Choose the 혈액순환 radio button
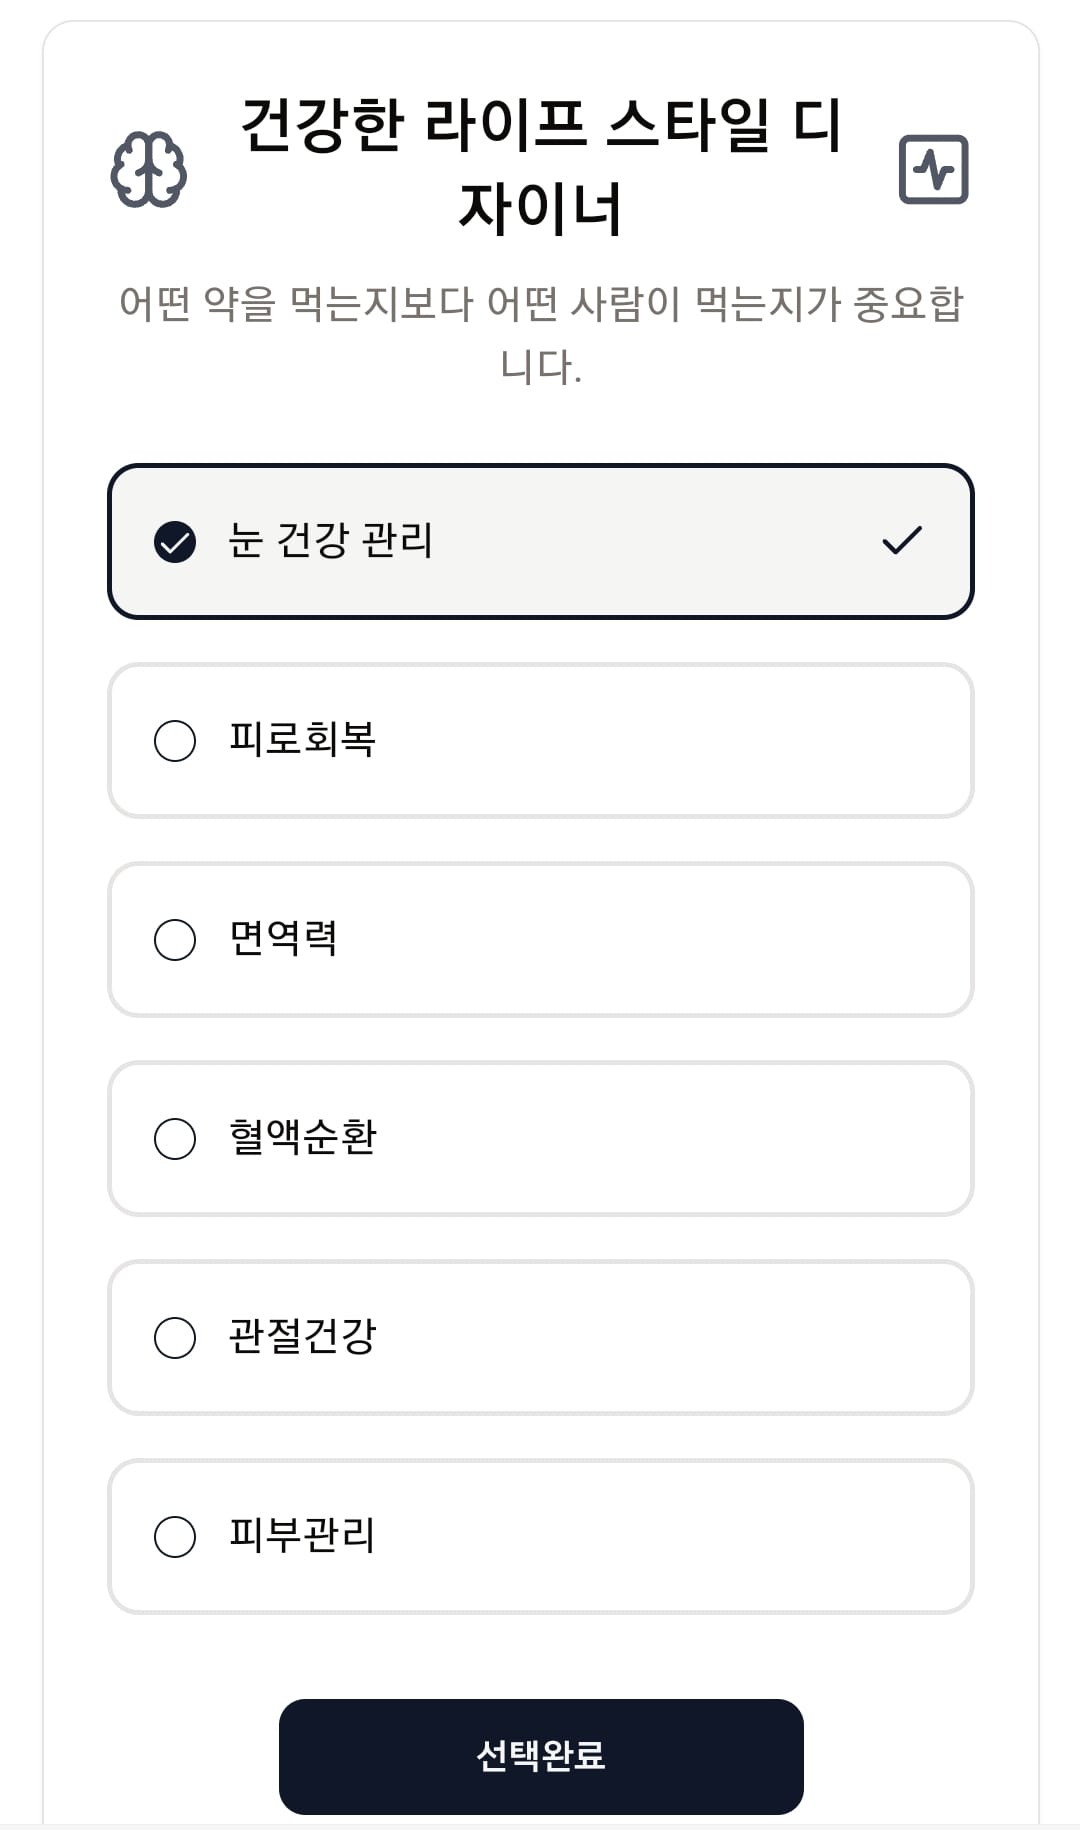The width and height of the screenshot is (1080, 1830). coord(175,1139)
